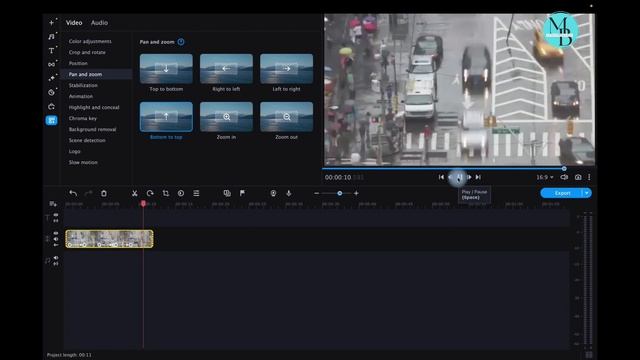Mute the audio track speaker icon
The image size is (640, 360).
tap(56, 258)
